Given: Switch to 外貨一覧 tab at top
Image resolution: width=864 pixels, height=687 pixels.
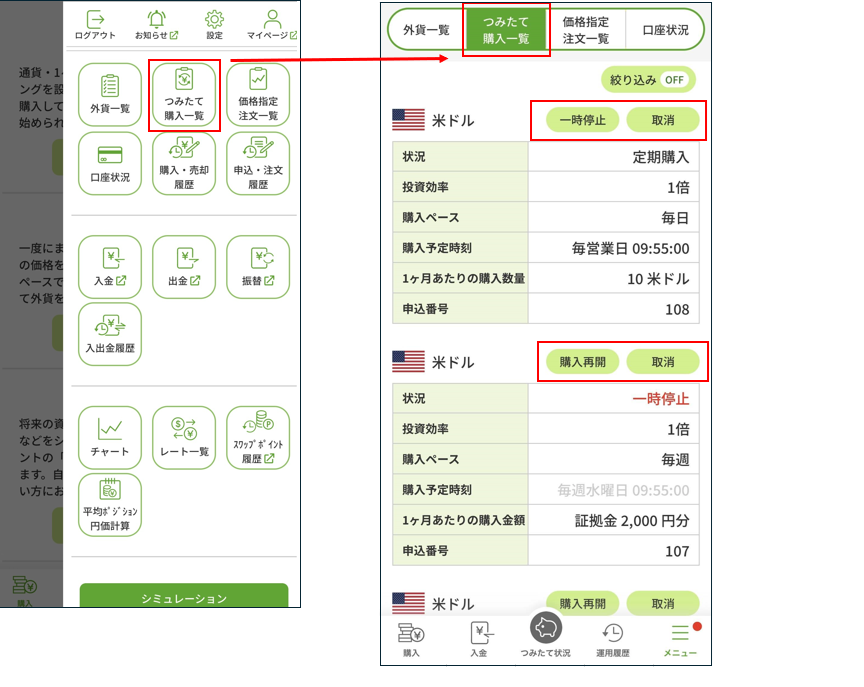Looking at the screenshot, I should pyautogui.click(x=426, y=30).
